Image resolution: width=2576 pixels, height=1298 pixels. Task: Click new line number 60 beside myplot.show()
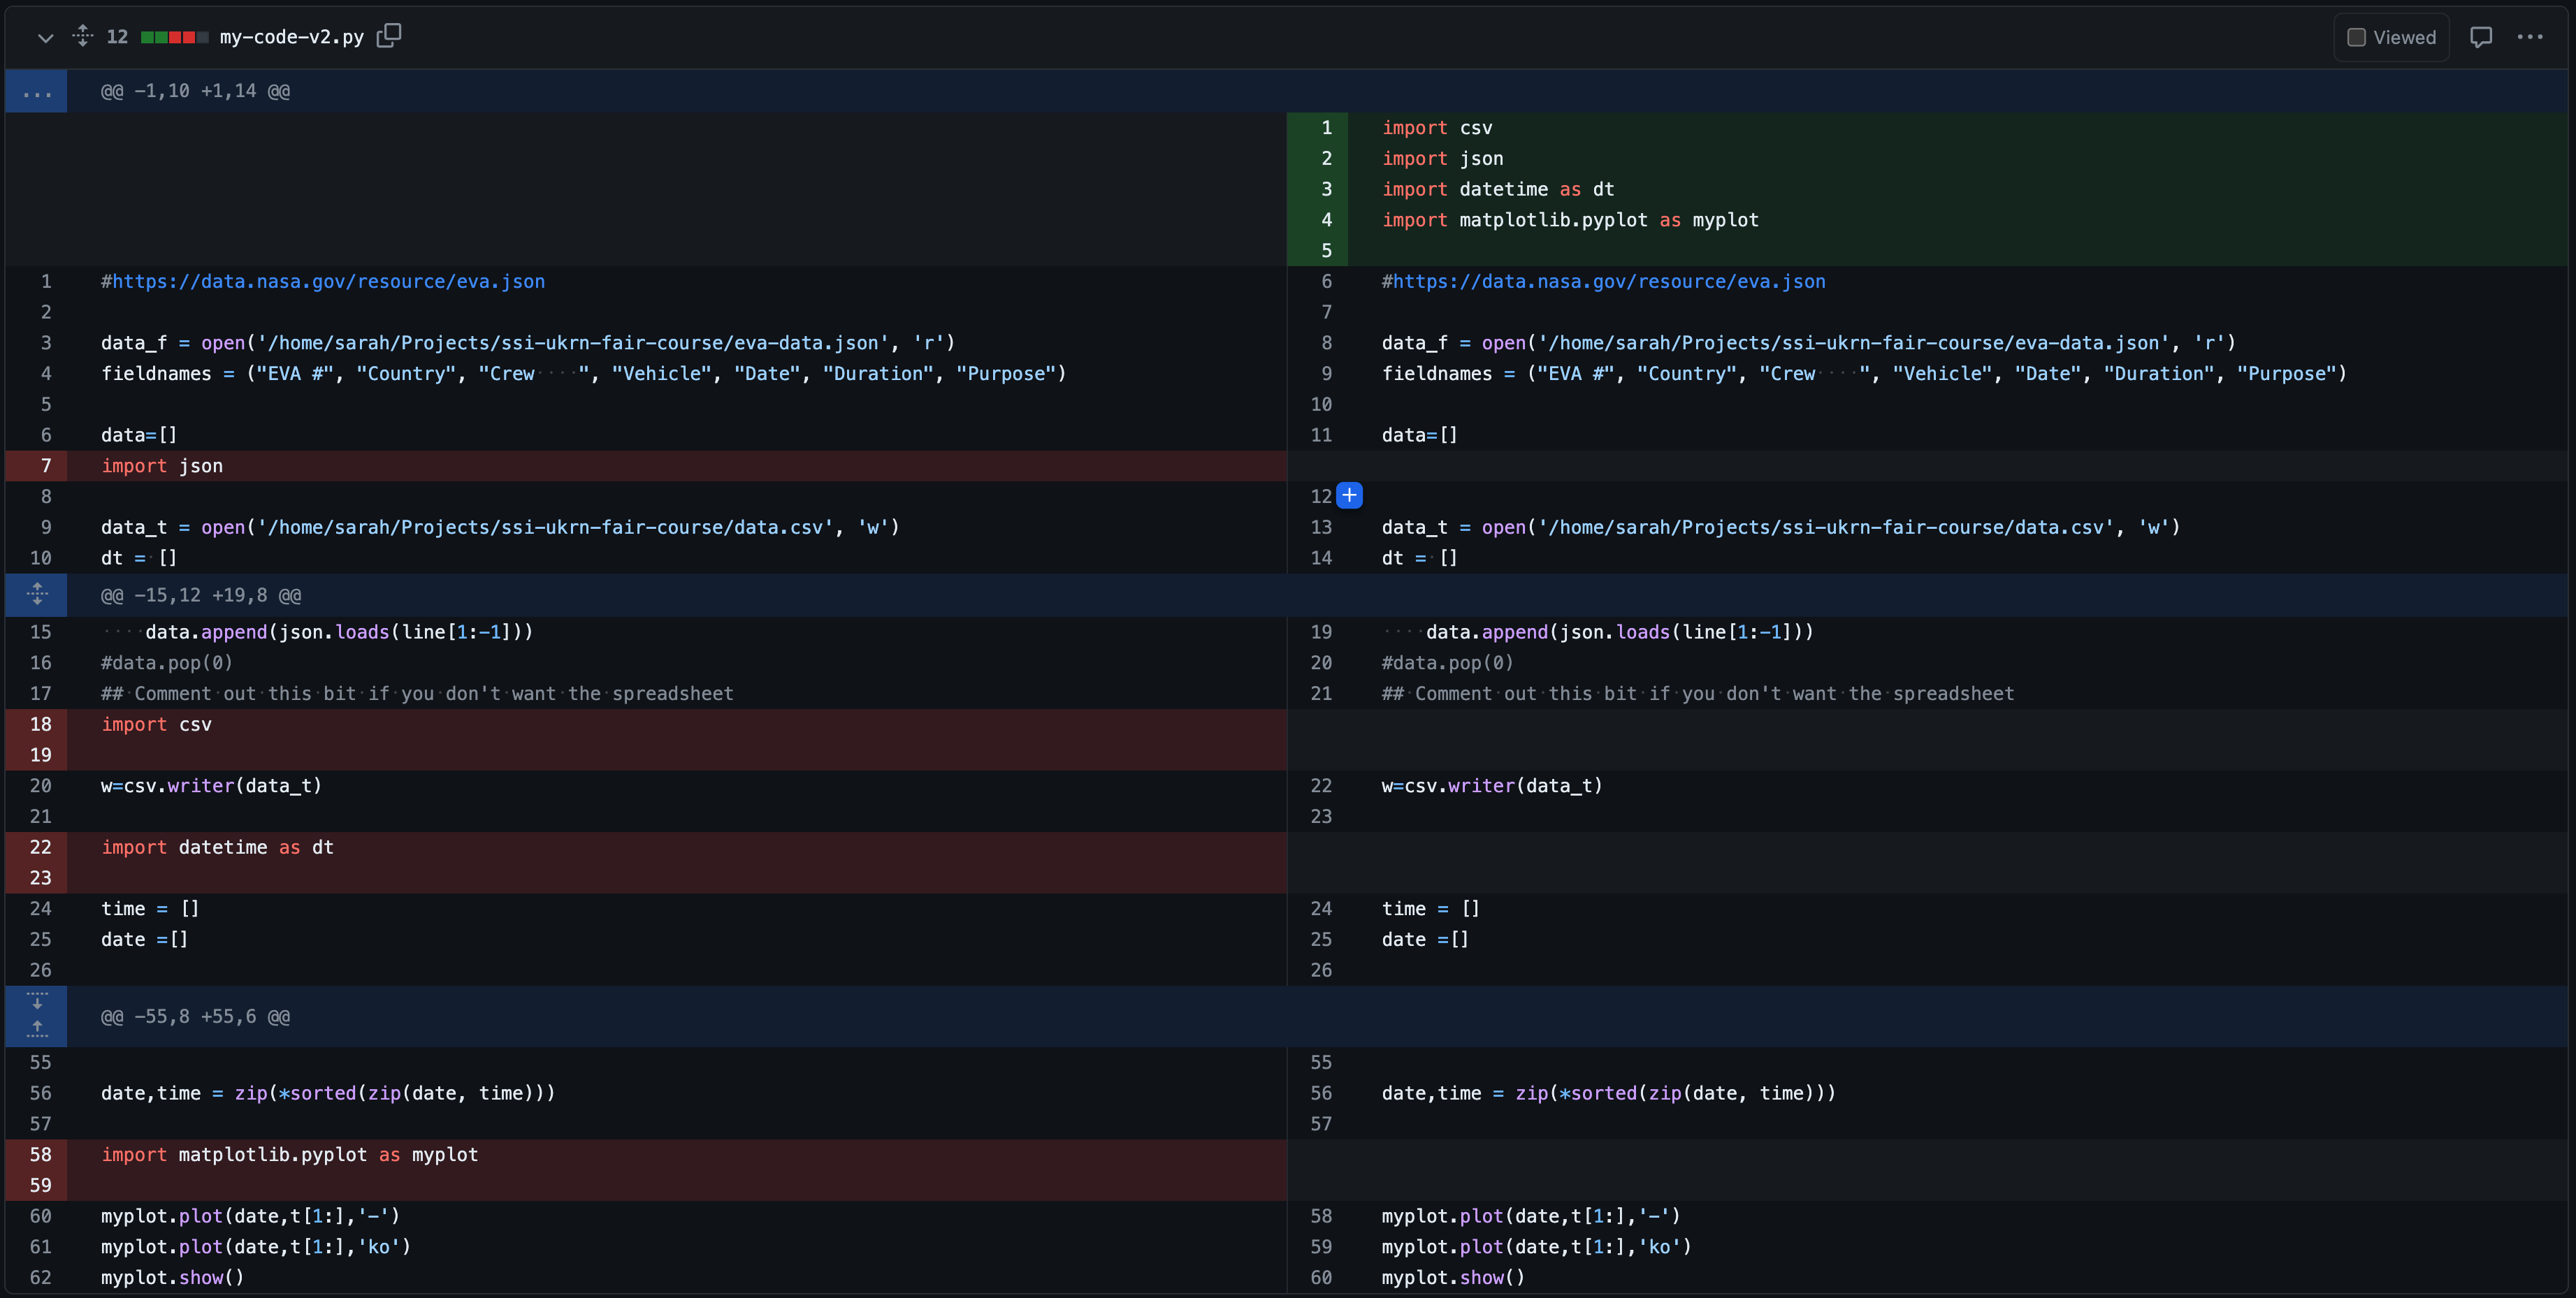(x=1321, y=1277)
